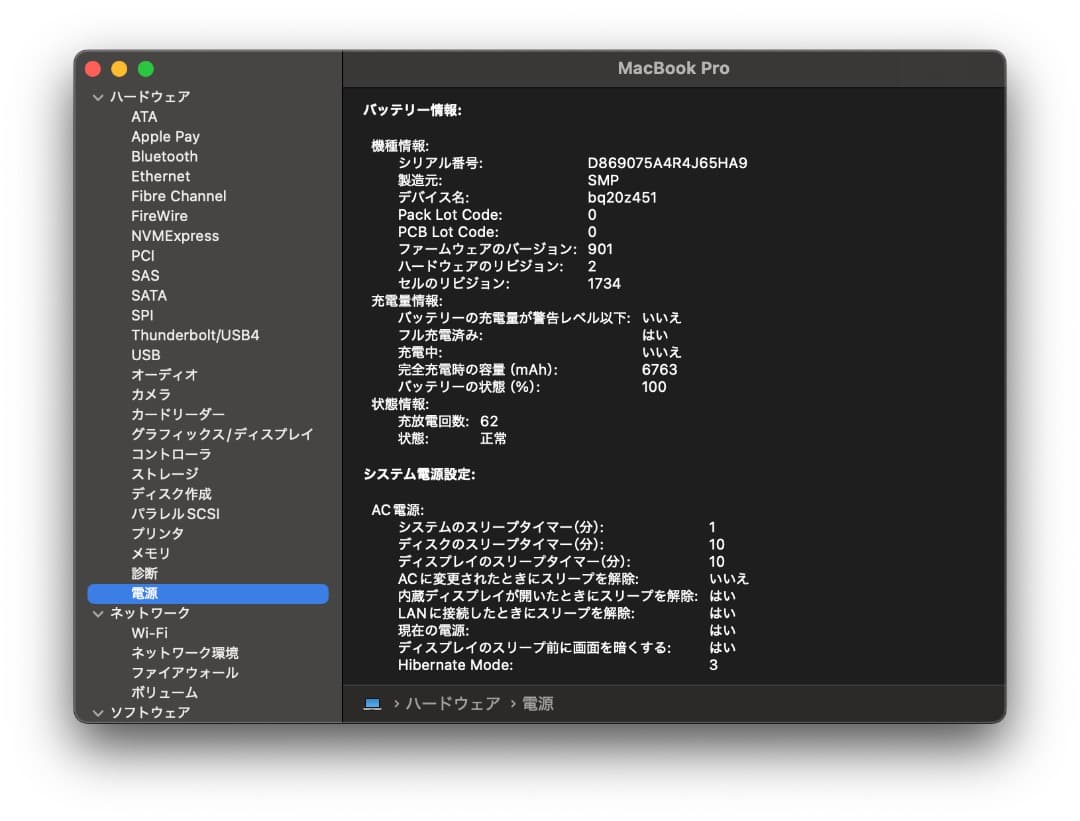Click the 充電量情報 subheading
The image size is (1080, 821).
pyautogui.click(x=407, y=301)
